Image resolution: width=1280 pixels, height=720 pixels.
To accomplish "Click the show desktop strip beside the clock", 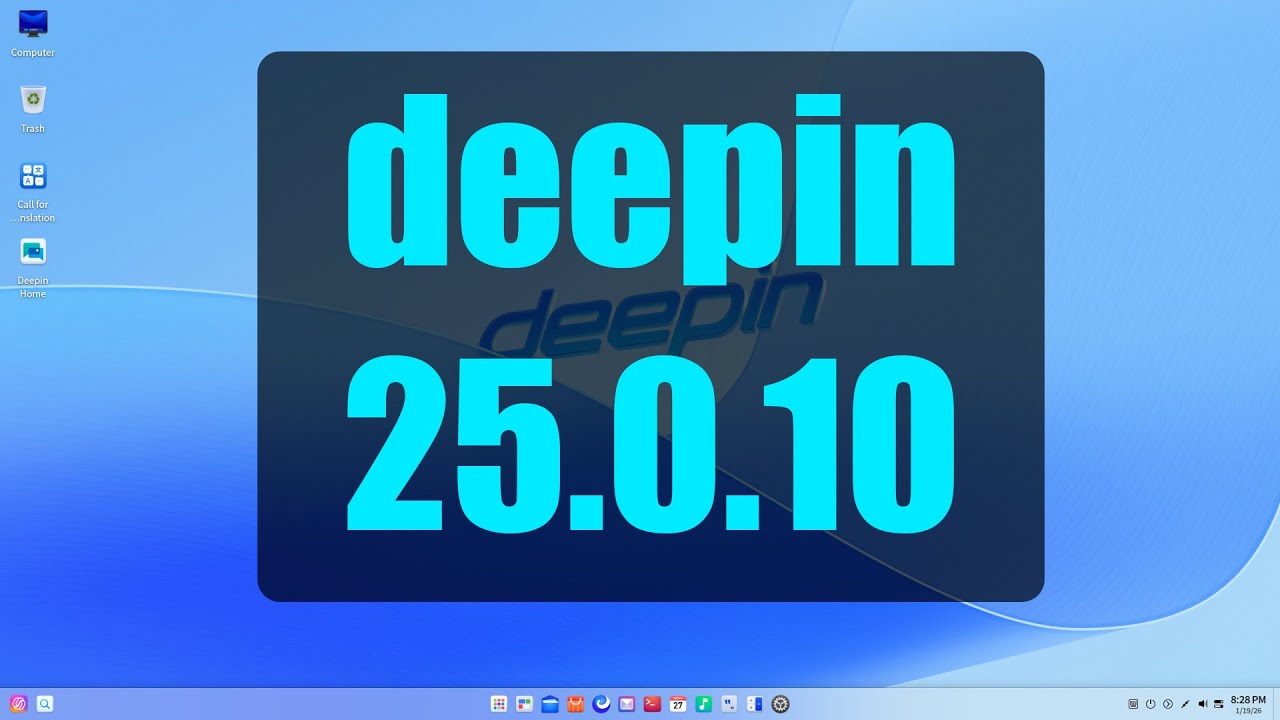I will (1275, 704).
